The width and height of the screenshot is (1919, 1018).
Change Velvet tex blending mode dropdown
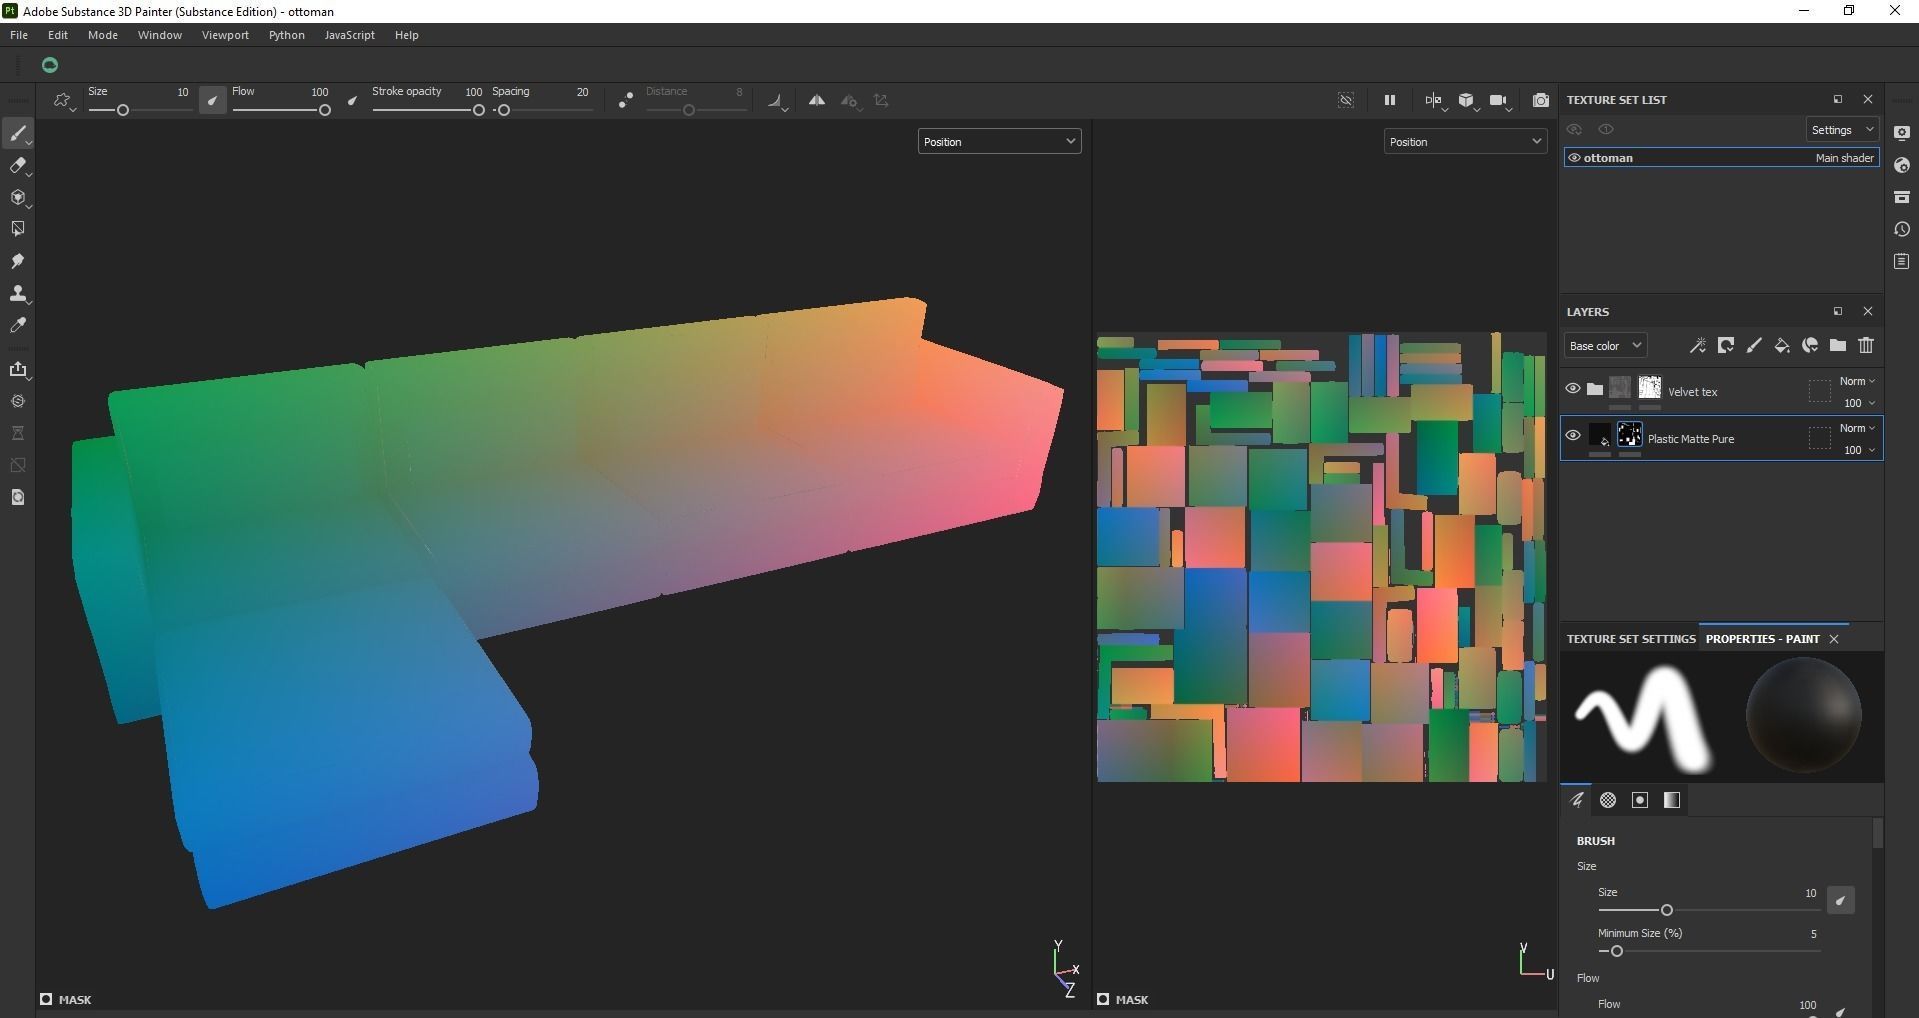click(1857, 381)
